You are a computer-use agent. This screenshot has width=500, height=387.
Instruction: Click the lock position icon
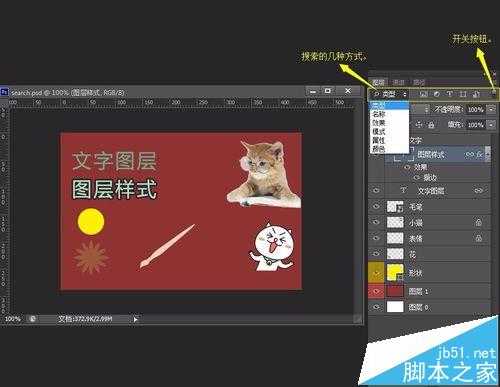tap(419, 125)
